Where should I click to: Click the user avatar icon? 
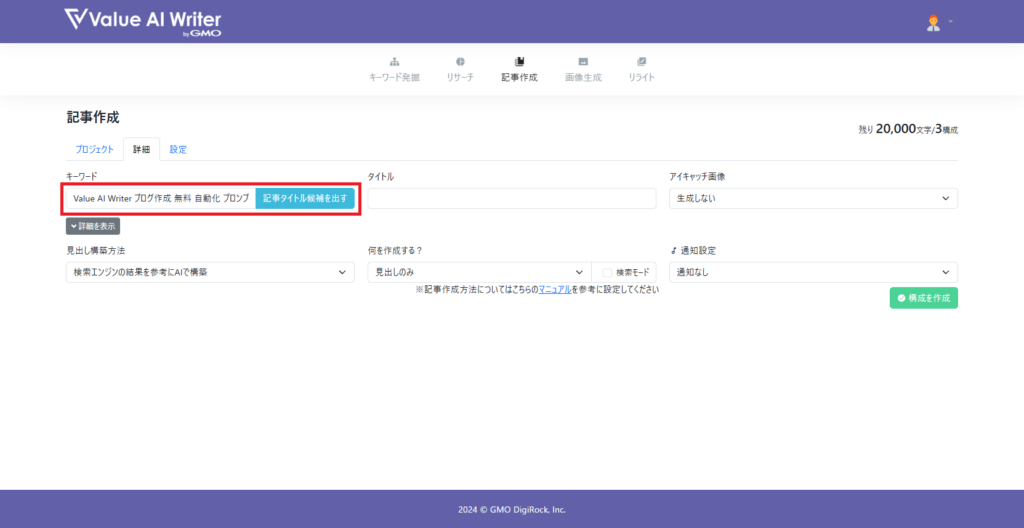(934, 22)
